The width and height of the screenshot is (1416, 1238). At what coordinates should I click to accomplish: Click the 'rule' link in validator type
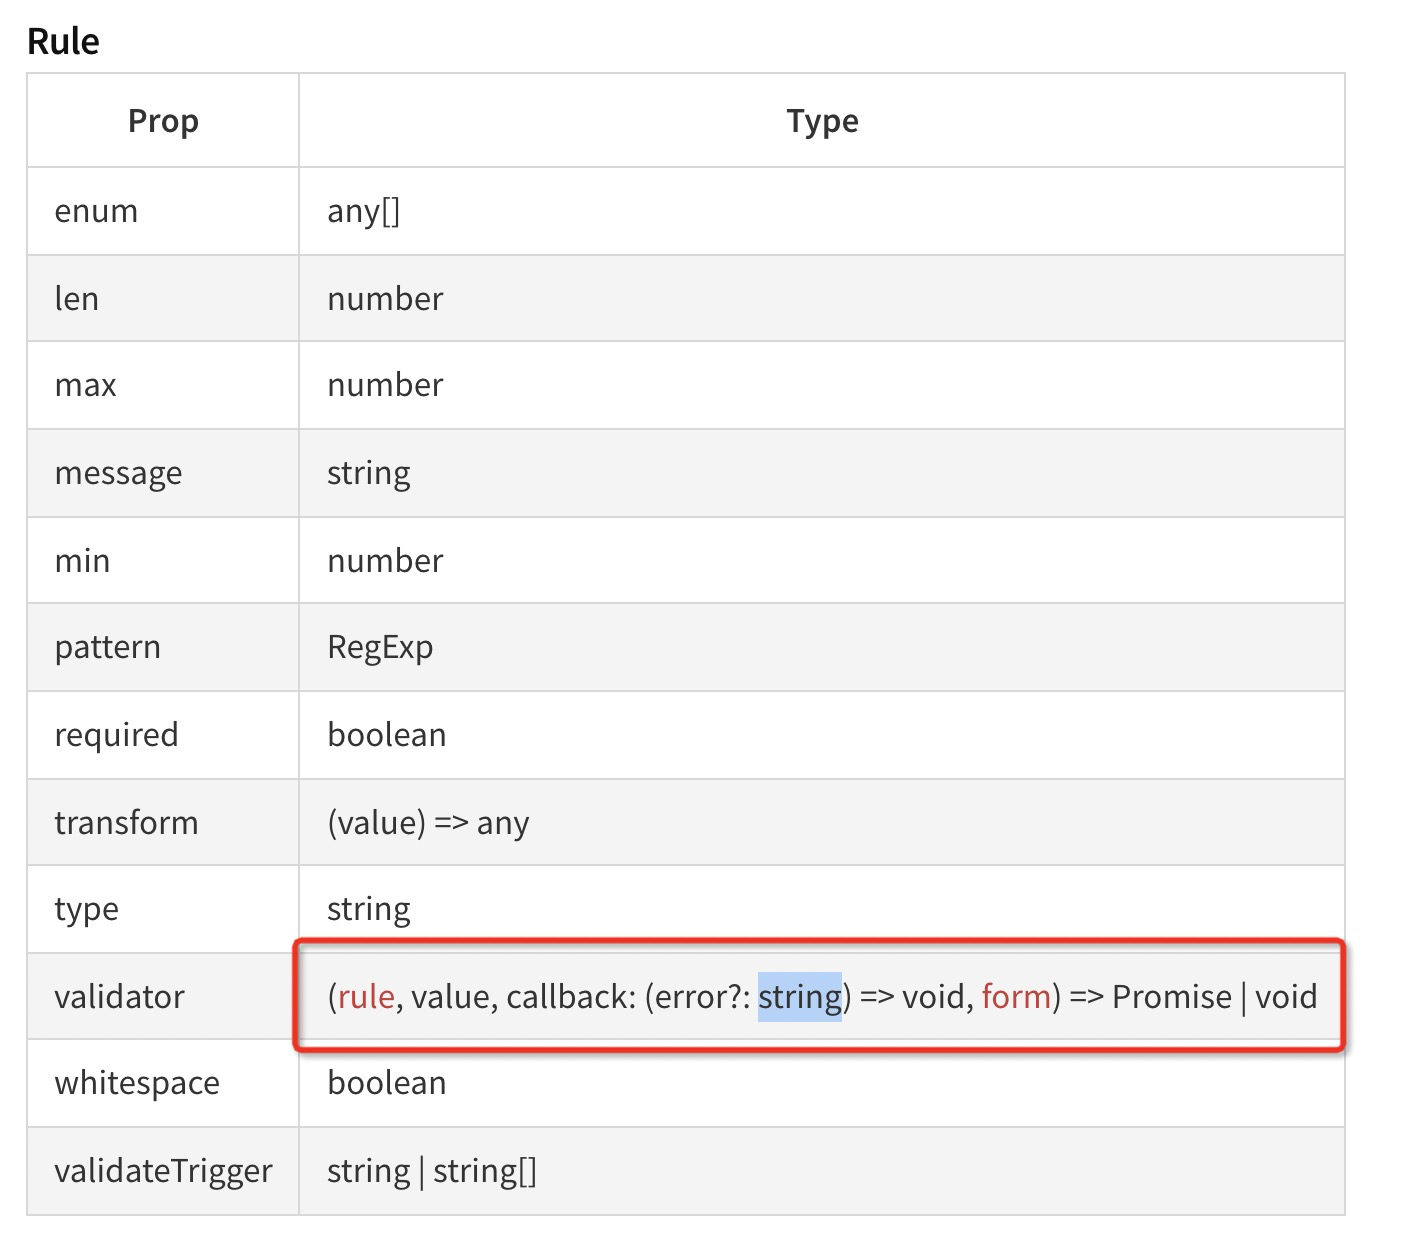point(366,997)
